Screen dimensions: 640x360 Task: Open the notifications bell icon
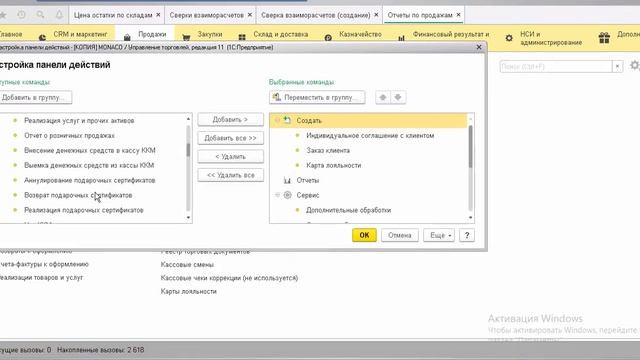click(59, 15)
